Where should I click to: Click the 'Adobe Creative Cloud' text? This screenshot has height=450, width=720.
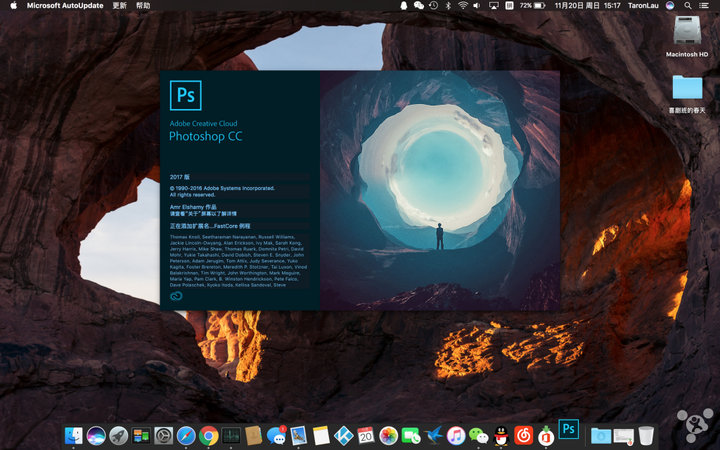point(203,124)
